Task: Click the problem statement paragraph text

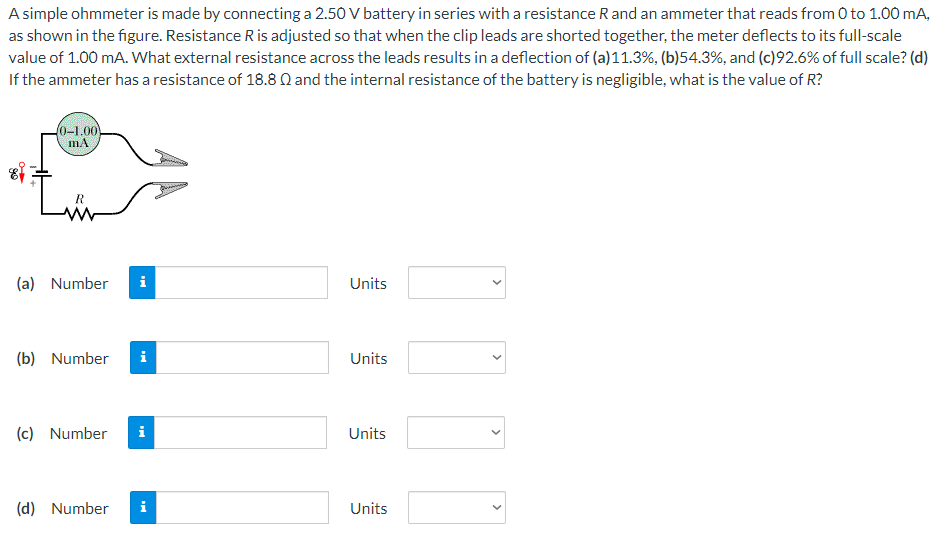Action: pos(469,46)
